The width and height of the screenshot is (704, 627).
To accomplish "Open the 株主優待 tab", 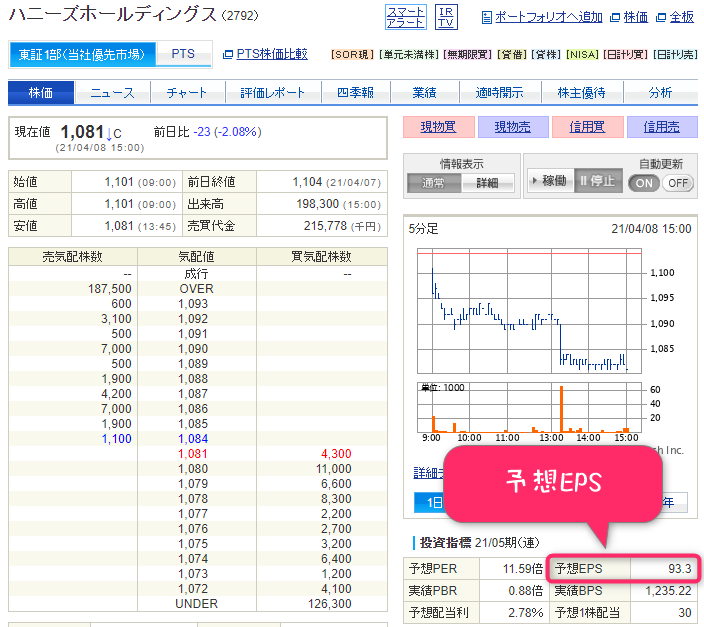I will point(582,93).
